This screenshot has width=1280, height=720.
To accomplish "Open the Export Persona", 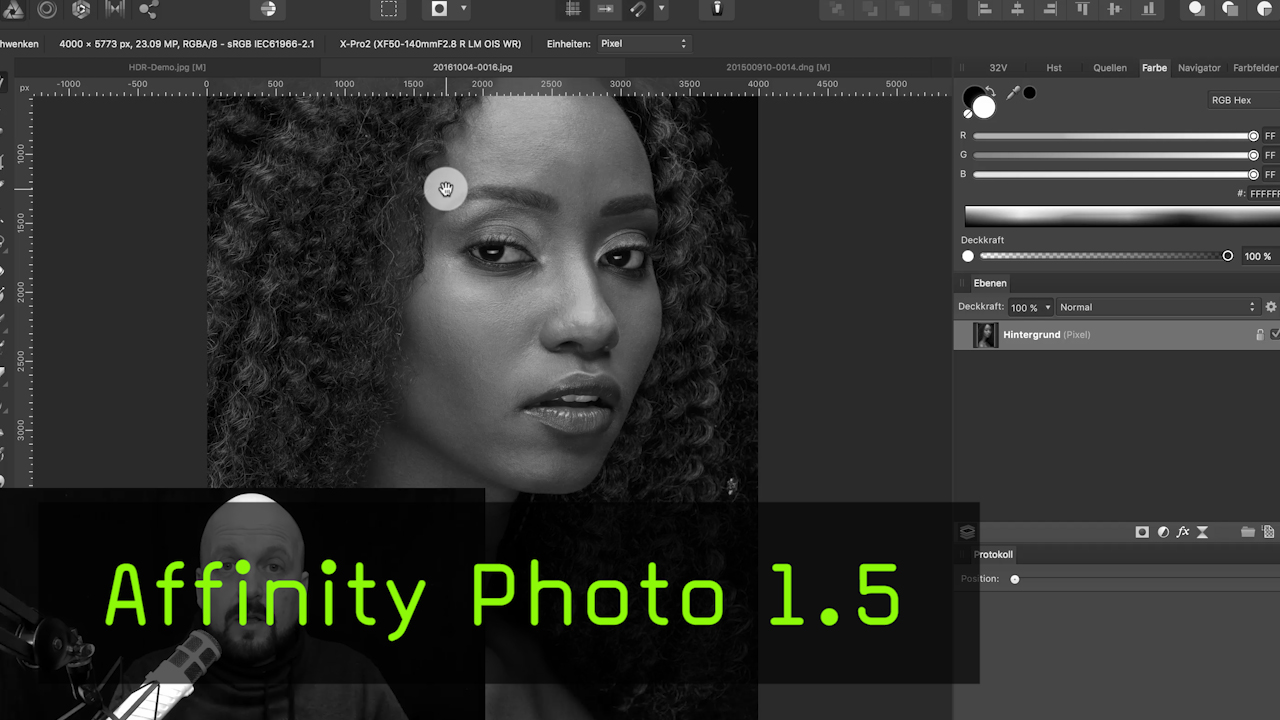I will coord(148,9).
